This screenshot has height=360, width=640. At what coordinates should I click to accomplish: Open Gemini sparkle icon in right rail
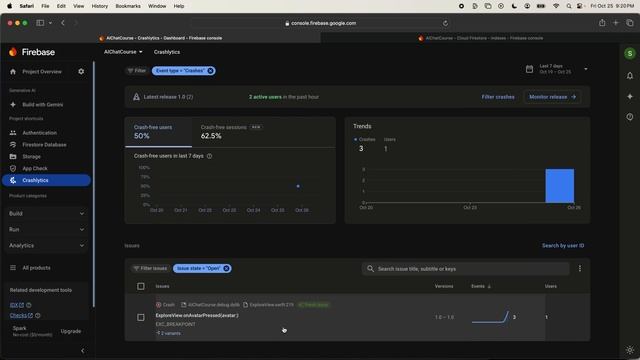coord(630,96)
